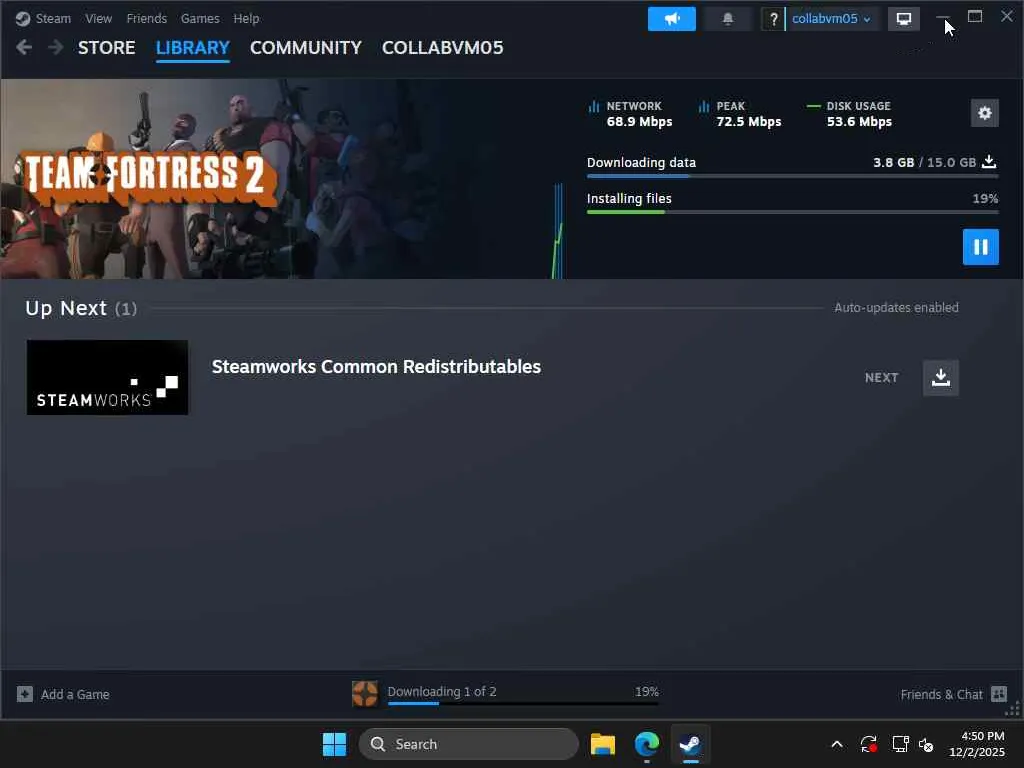1024x768 pixels.
Task: Click the 19% installing percentage
Action: click(x=985, y=198)
